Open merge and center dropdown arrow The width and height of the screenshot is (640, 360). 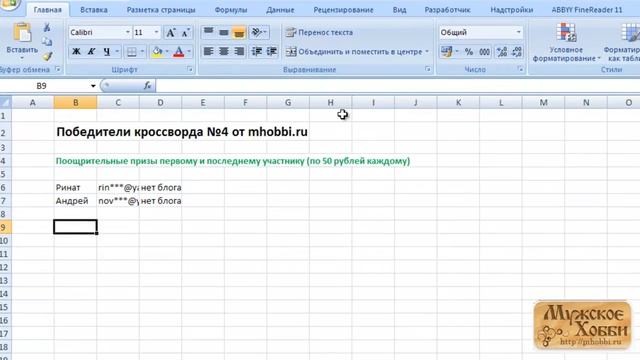(x=427, y=52)
